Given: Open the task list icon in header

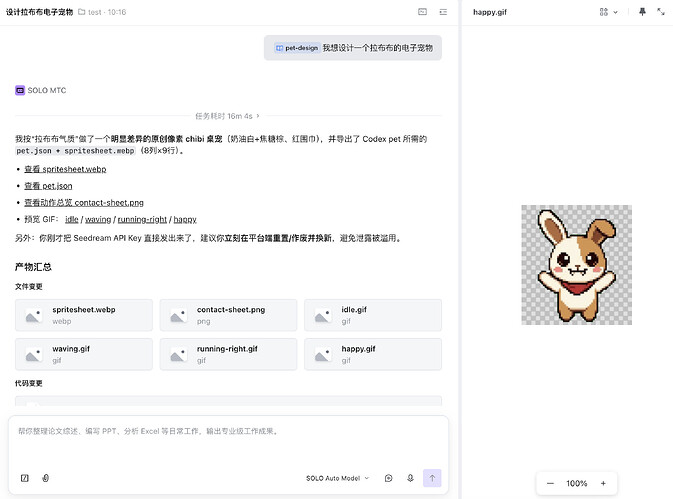Looking at the screenshot, I should coord(443,12).
